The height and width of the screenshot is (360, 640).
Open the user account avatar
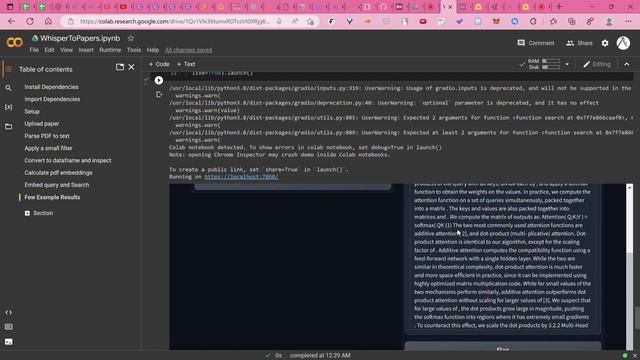[x=623, y=43]
